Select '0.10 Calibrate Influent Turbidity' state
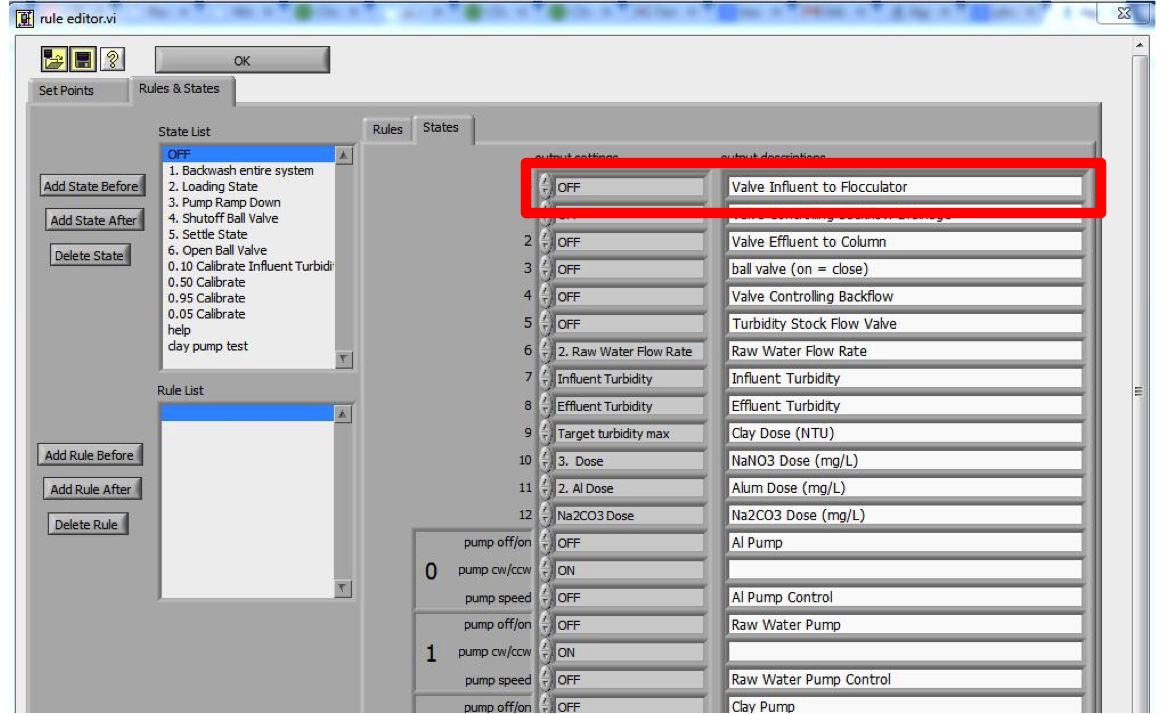 point(249,266)
